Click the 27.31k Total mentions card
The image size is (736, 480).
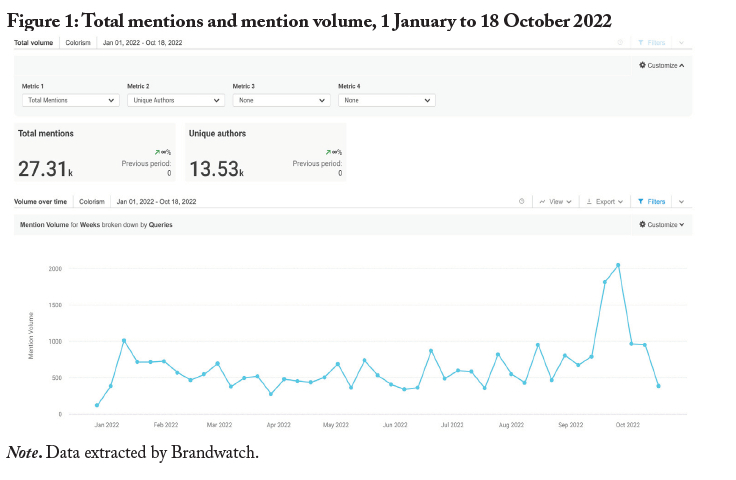tap(95, 153)
